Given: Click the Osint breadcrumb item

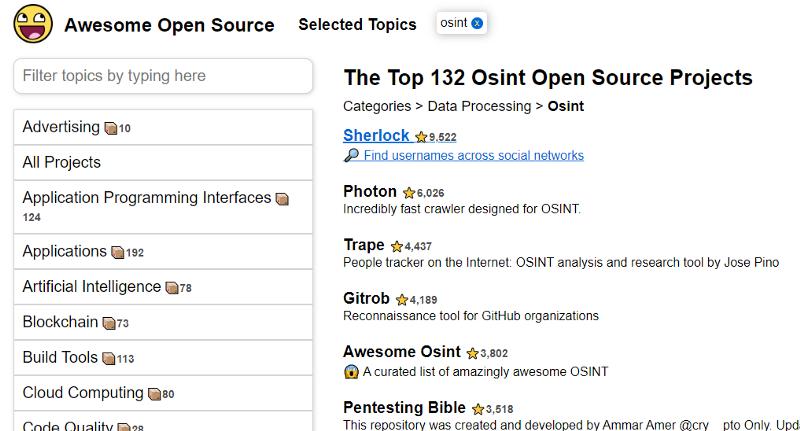Looking at the screenshot, I should pos(566,106).
